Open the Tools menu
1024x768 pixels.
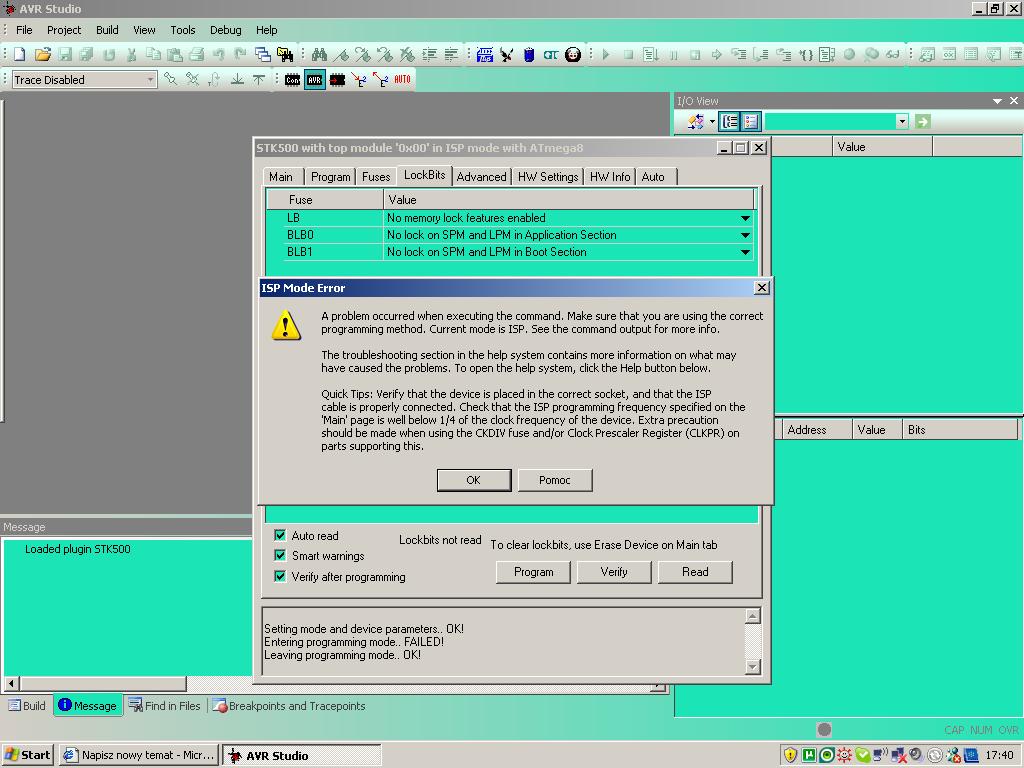(183, 30)
